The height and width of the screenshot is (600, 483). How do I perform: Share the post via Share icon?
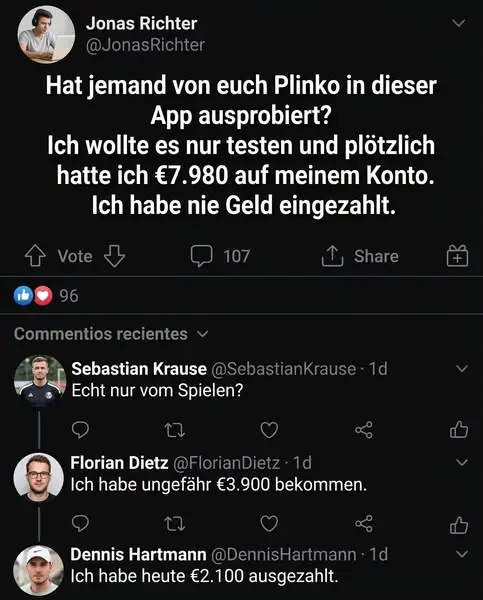click(360, 256)
